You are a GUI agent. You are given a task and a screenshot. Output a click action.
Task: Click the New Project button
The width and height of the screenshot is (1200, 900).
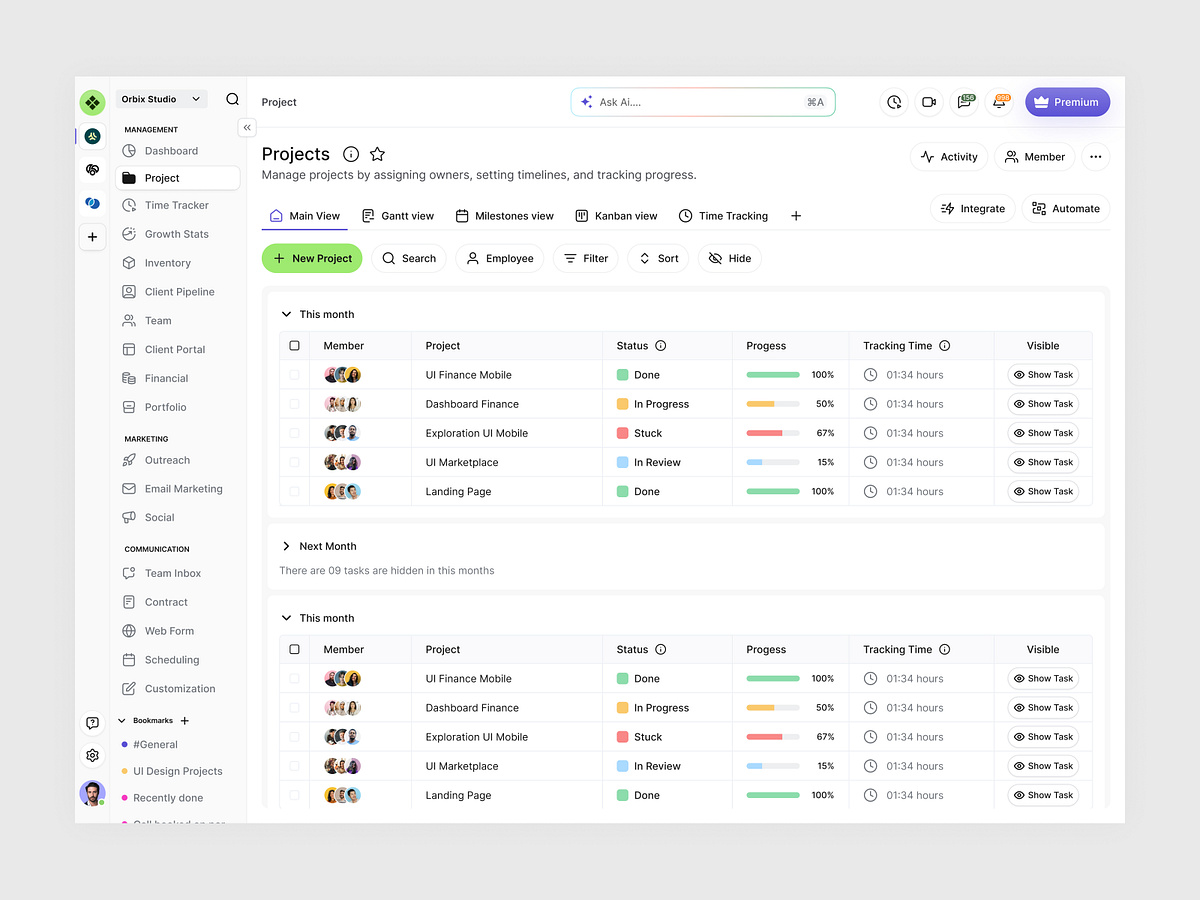[312, 258]
